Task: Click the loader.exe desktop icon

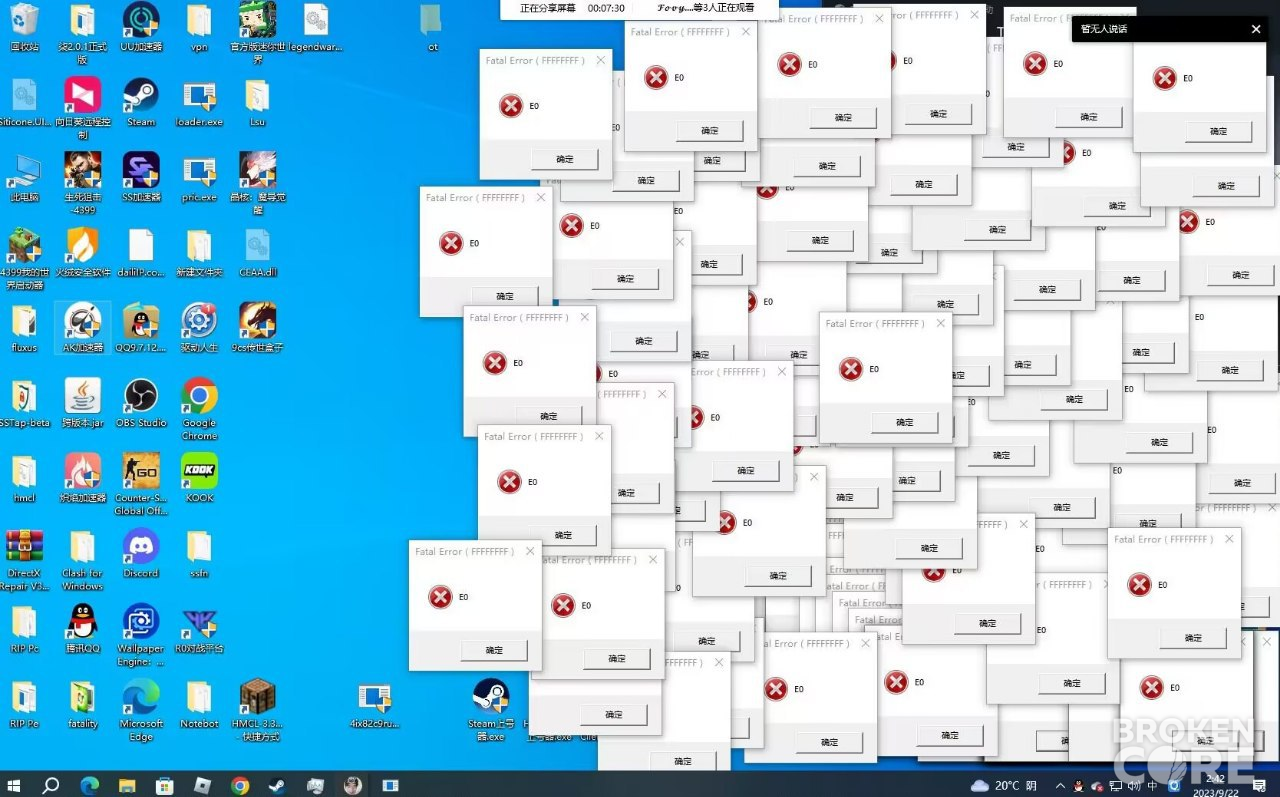Action: [x=199, y=102]
